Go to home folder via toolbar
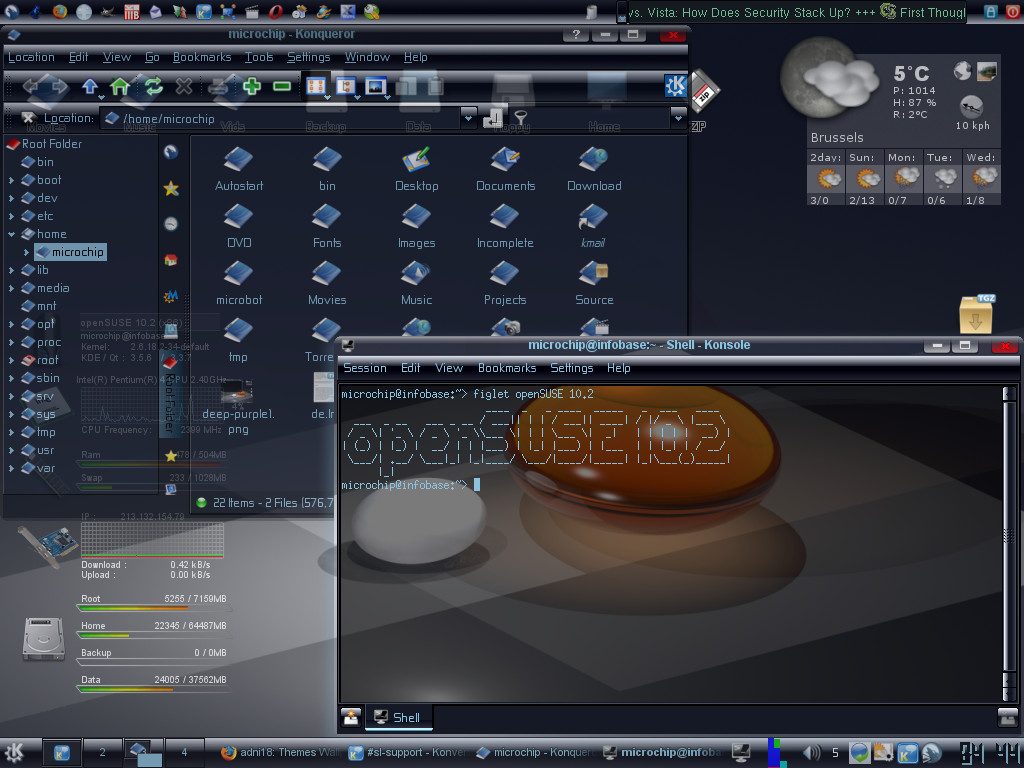Image resolution: width=1024 pixels, height=768 pixels. pyautogui.click(x=120, y=86)
